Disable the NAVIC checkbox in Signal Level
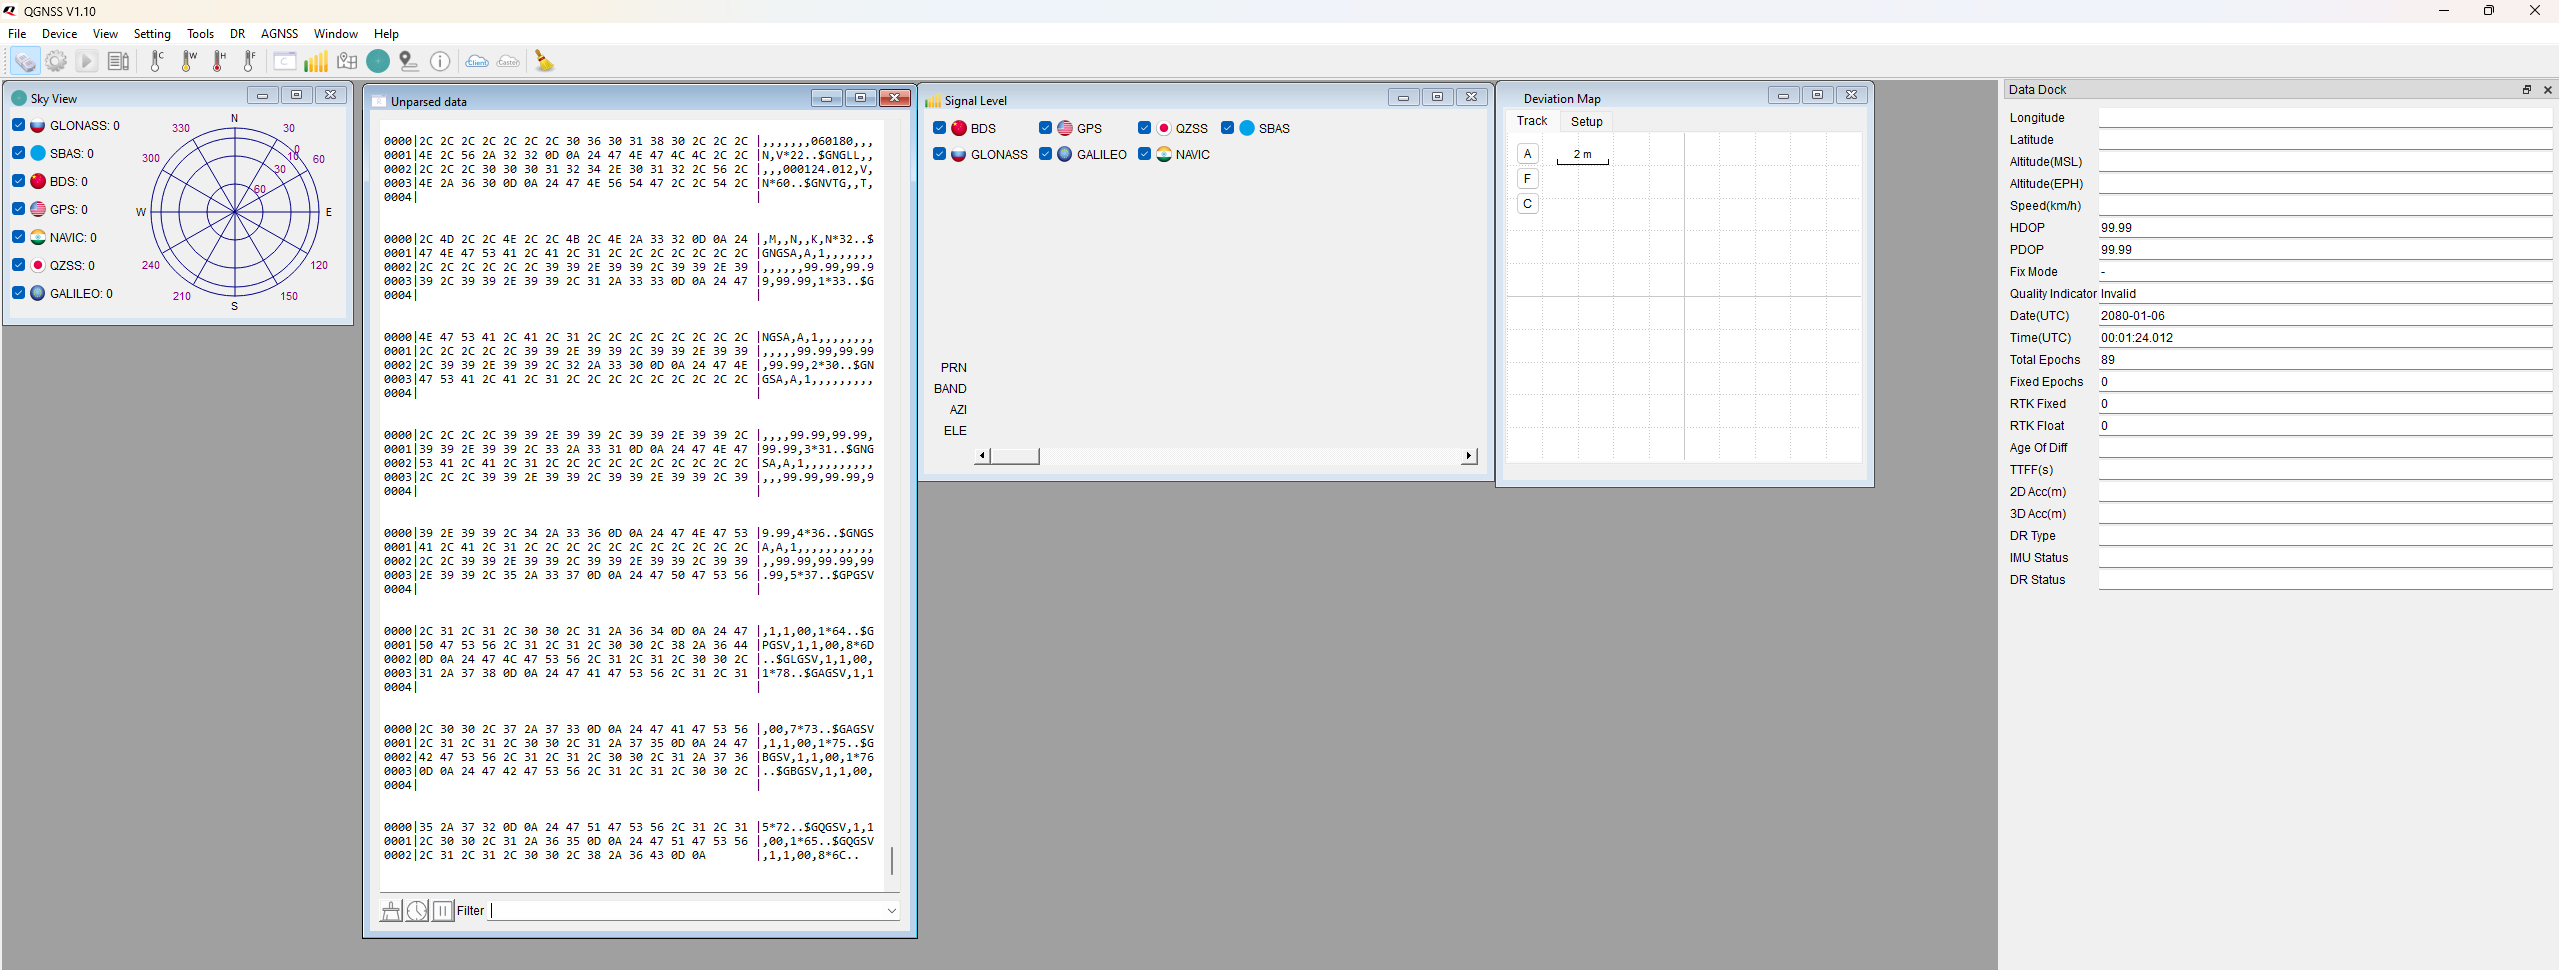Image resolution: width=2559 pixels, height=970 pixels. 1144,154
